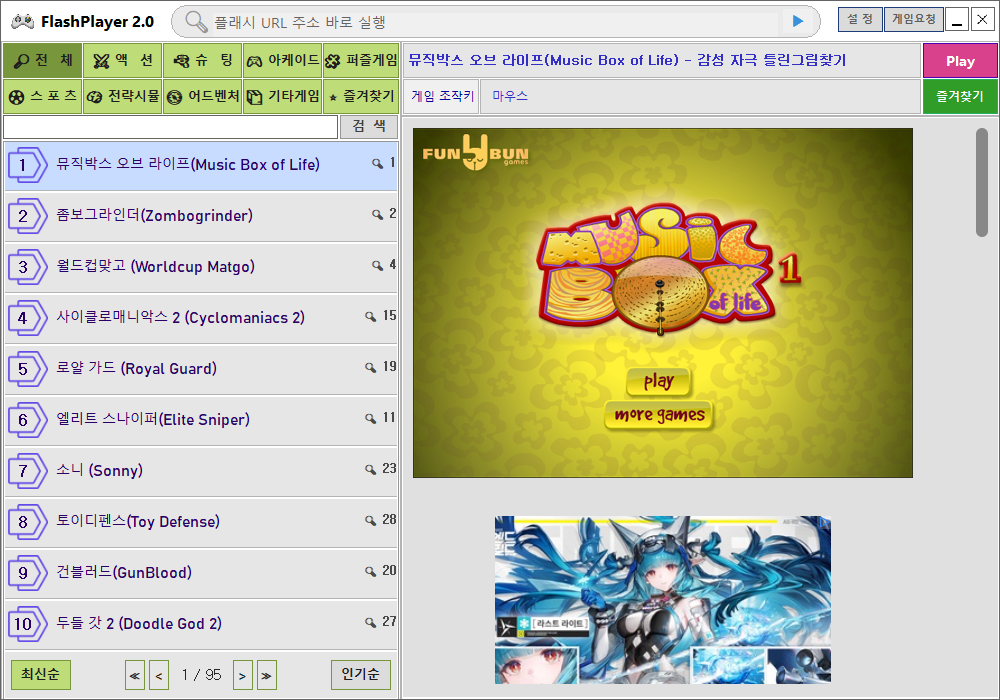Select the 퍼즐게임 category tab
The image size is (1000, 700).
tap(361, 61)
